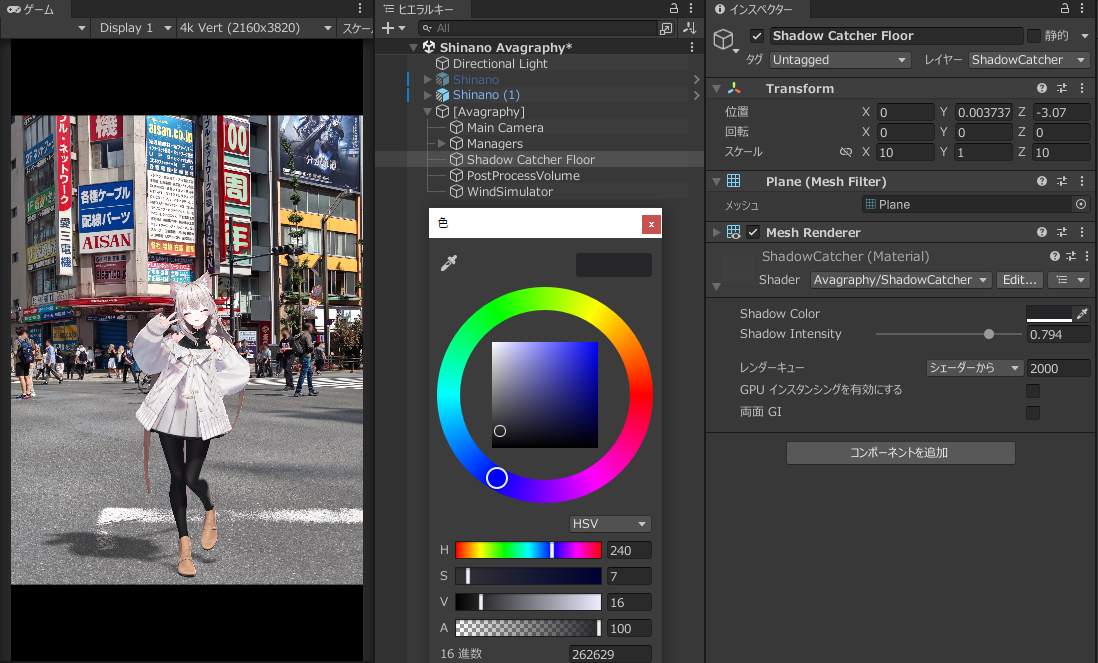This screenshot has height=663, width=1098.
Task: Toggle the scale proportion link icon
Action: [846, 152]
